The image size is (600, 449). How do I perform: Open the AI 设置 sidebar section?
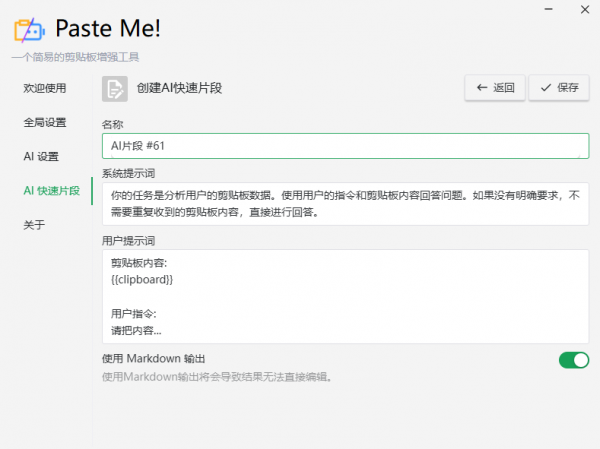[41, 157]
